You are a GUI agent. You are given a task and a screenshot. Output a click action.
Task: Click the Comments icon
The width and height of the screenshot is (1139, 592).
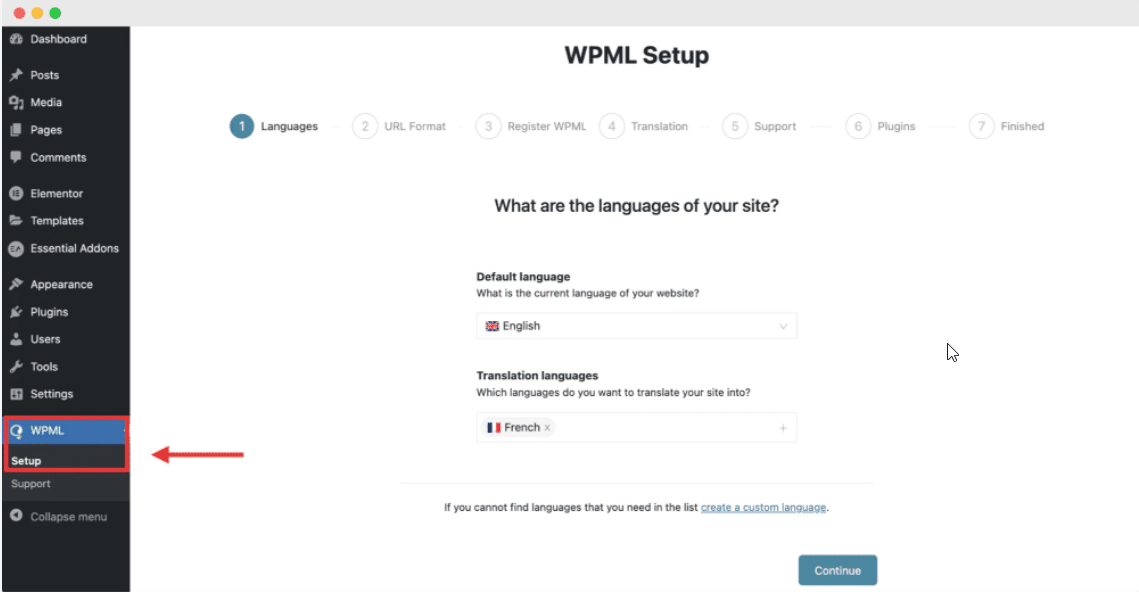tap(16, 157)
